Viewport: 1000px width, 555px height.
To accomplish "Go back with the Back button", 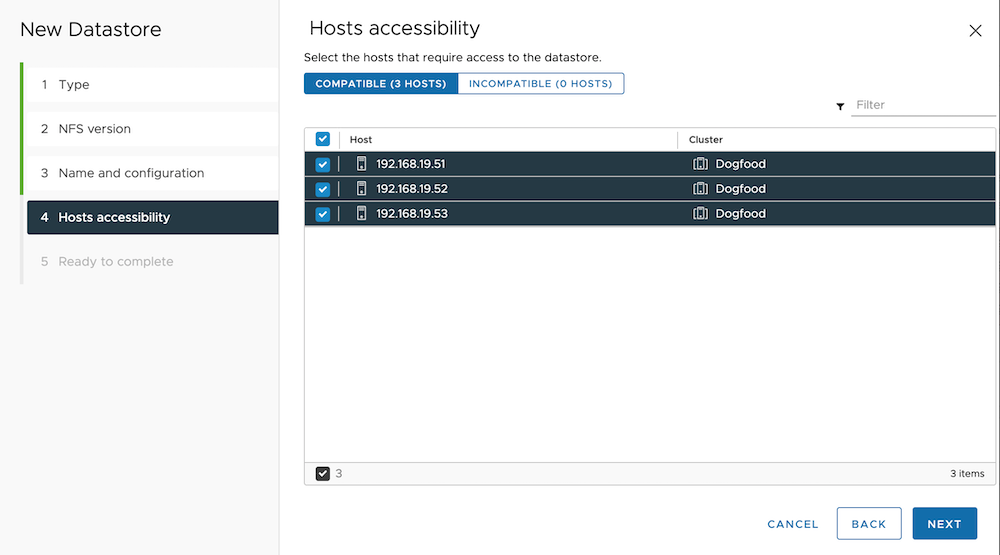I will (x=868, y=524).
